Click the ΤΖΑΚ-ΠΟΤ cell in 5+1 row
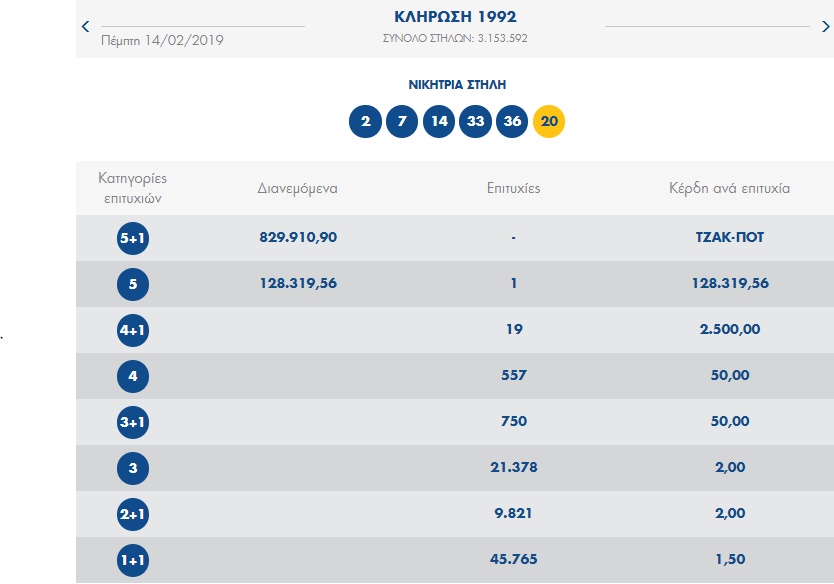This screenshot has height=584, width=834. (x=729, y=238)
